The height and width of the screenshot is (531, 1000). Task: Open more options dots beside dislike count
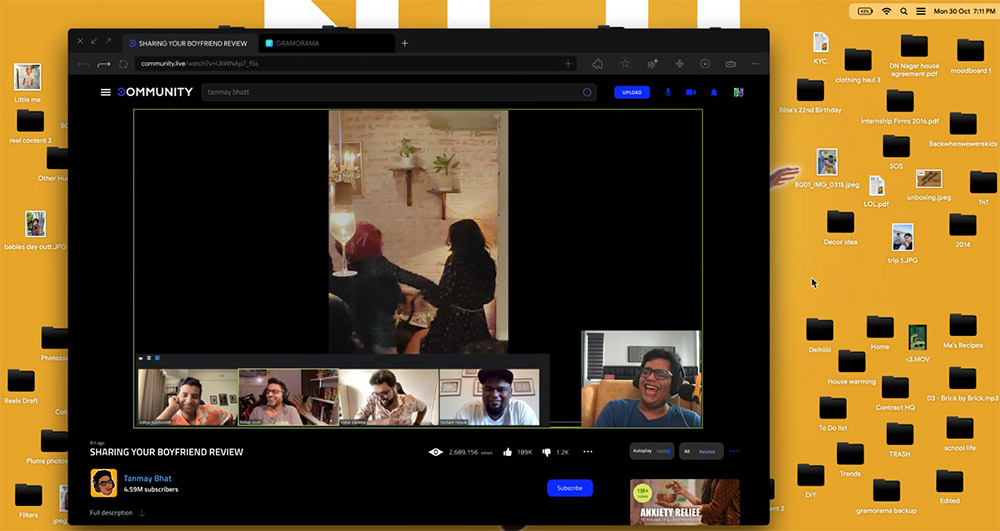click(x=587, y=452)
